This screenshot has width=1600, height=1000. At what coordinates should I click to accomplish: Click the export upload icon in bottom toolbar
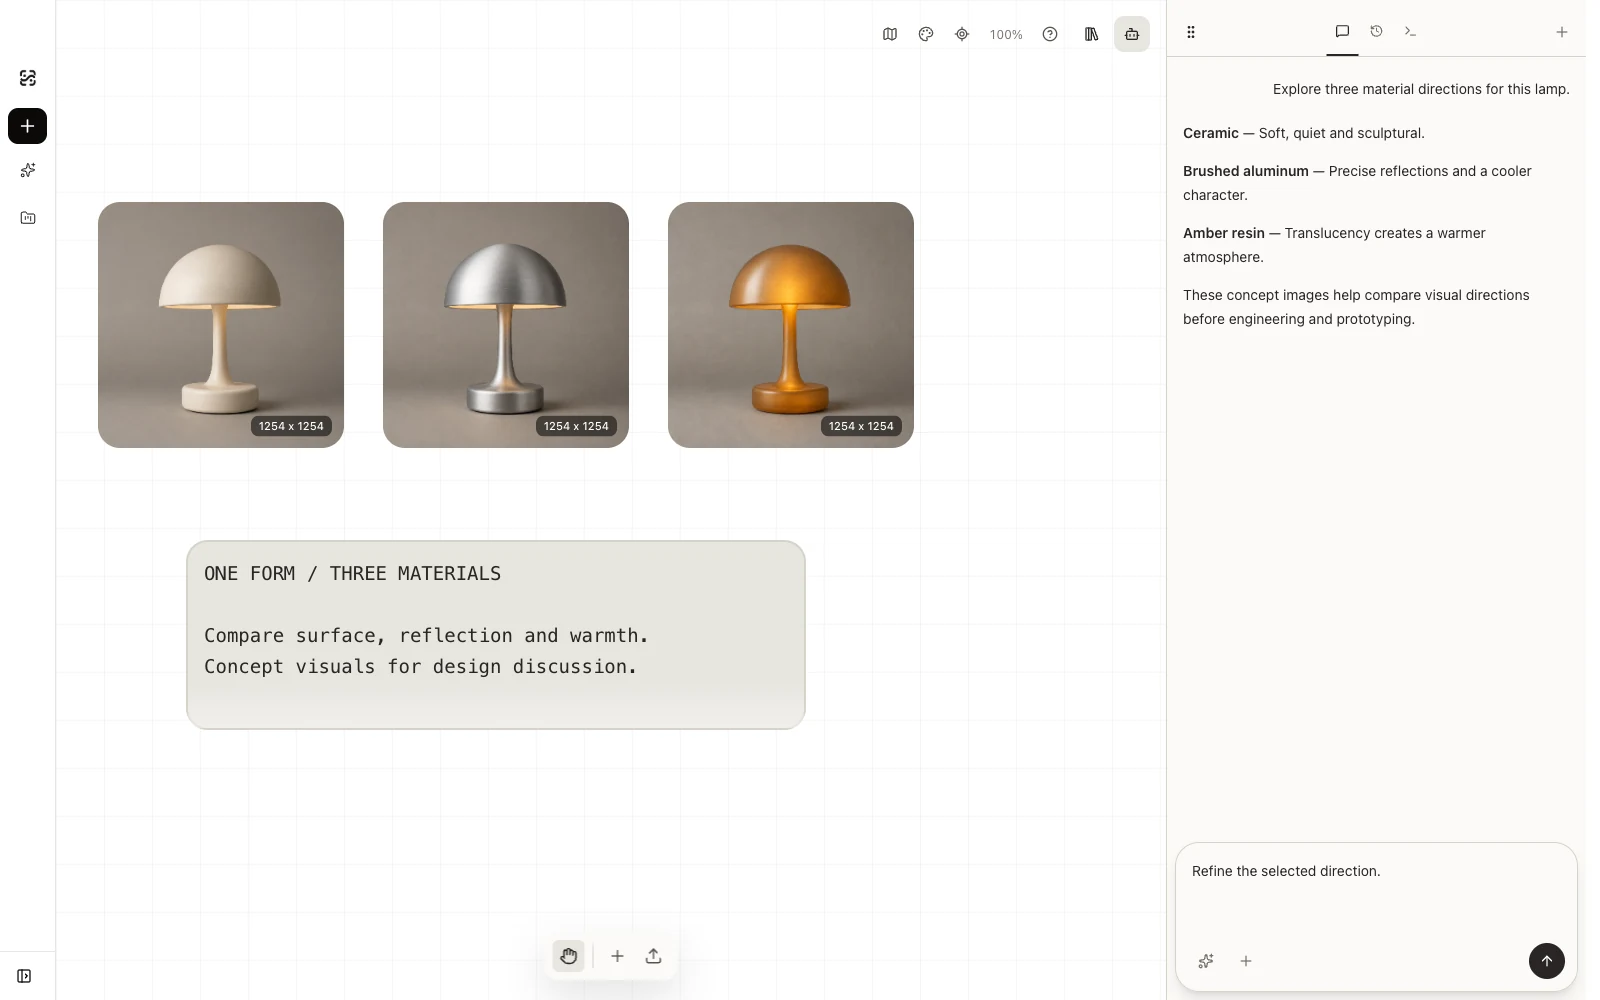click(x=653, y=956)
